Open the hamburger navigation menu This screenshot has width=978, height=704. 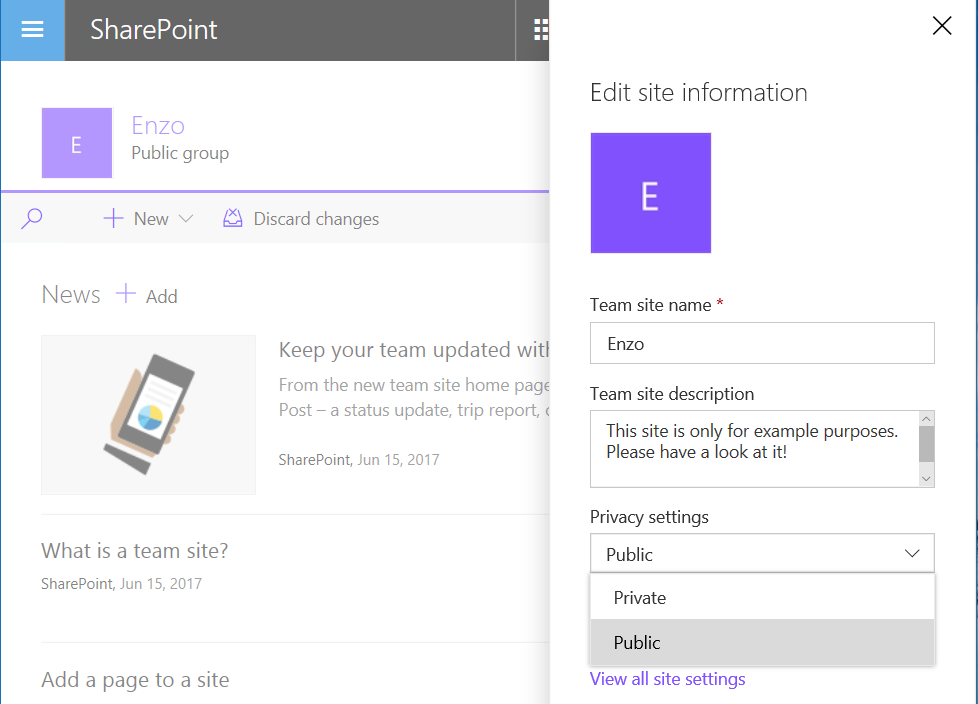[32, 30]
